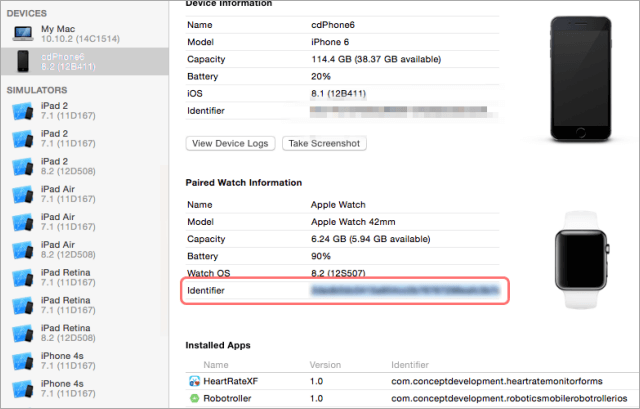
Task: Click Watch OS value 8.2 (12S507)
Action: click(338, 273)
